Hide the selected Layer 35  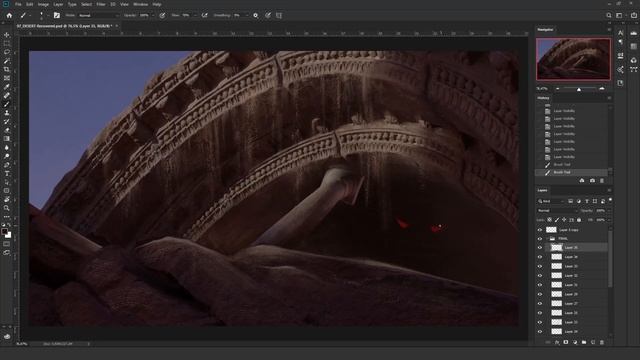[540, 248]
